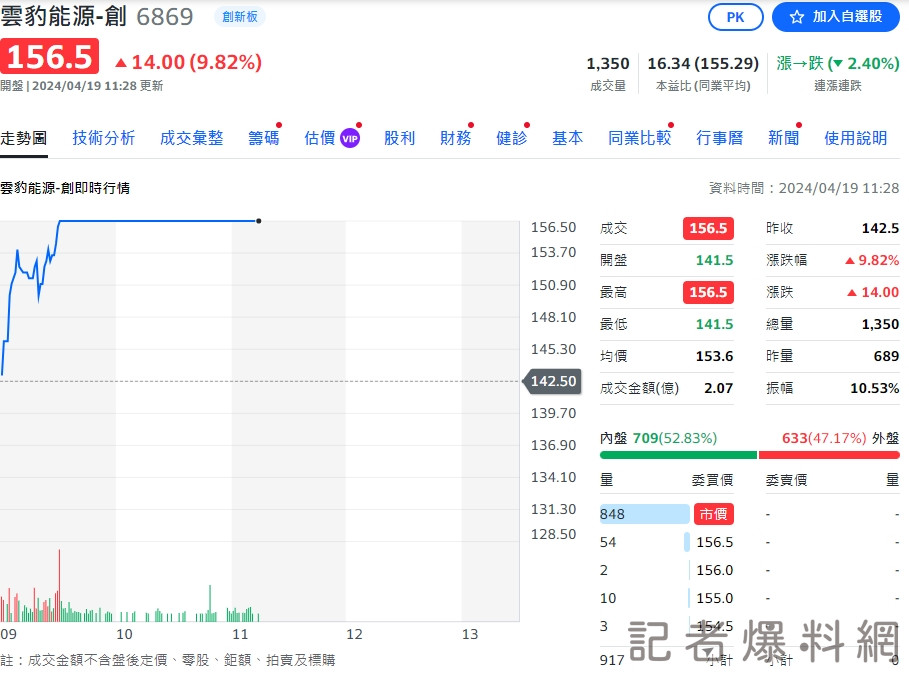Viewport: 909px width, 681px height.
Task: Click the red 外盤 proportion bar
Action: (x=829, y=456)
